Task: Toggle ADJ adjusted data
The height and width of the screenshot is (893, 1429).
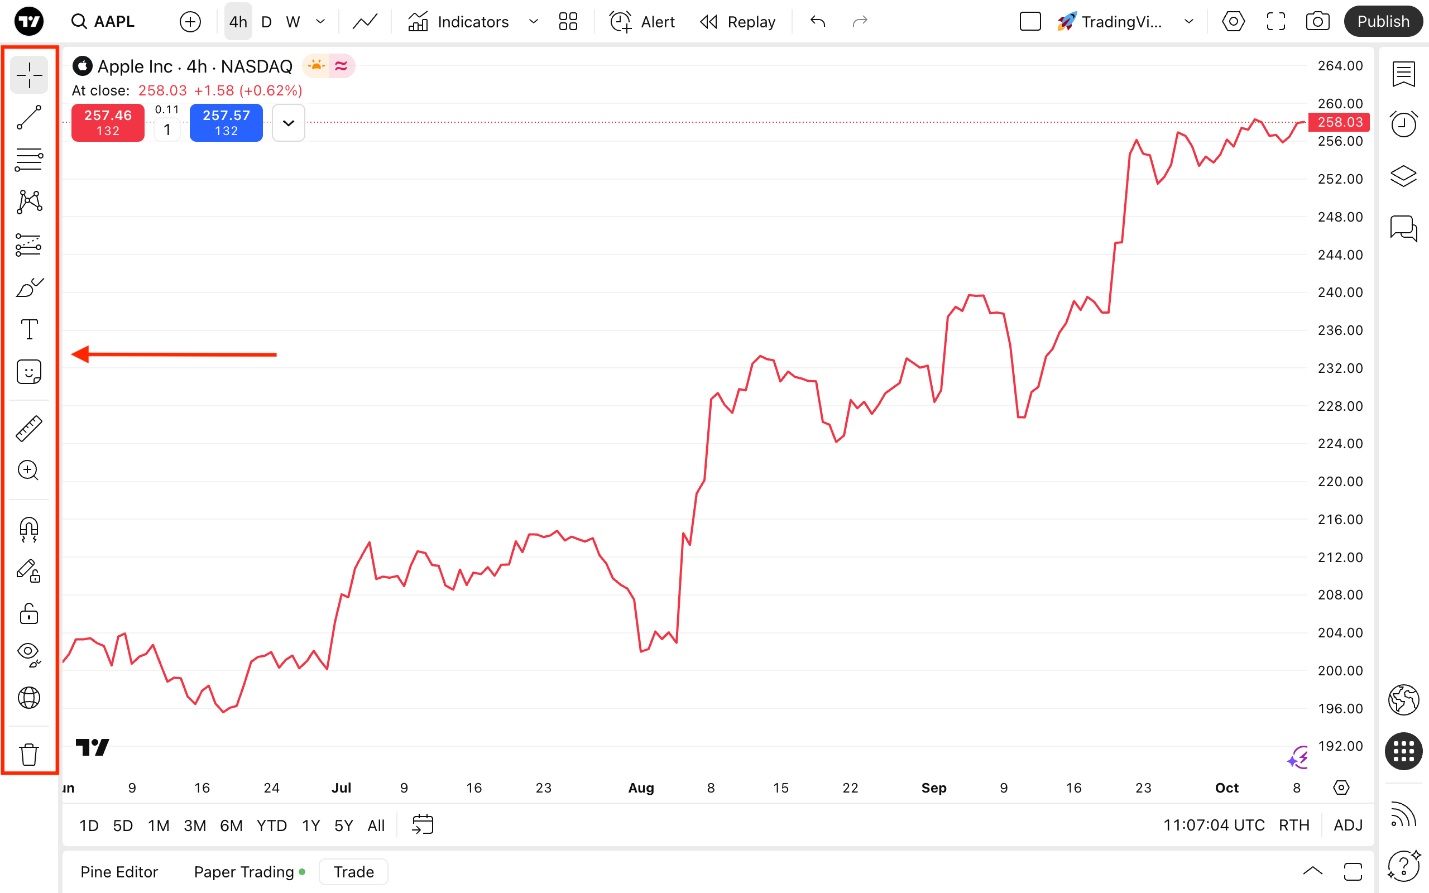Action: coord(1348,825)
